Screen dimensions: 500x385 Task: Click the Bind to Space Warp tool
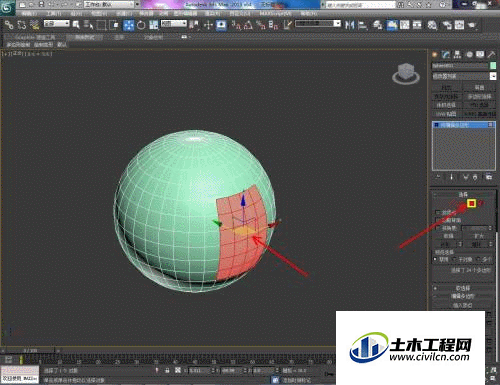[34, 25]
